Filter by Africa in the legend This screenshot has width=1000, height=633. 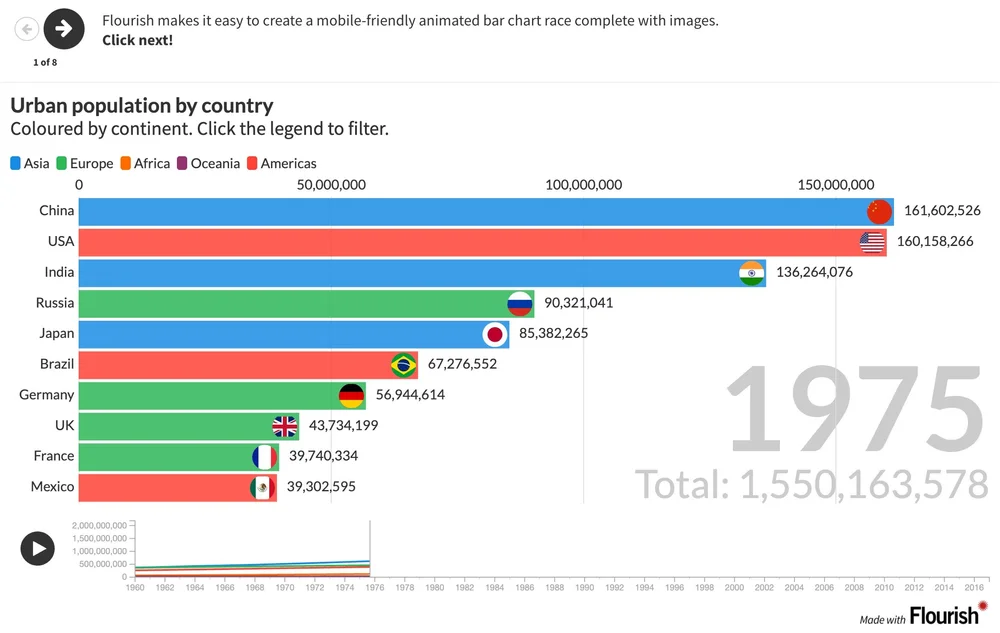click(x=148, y=163)
